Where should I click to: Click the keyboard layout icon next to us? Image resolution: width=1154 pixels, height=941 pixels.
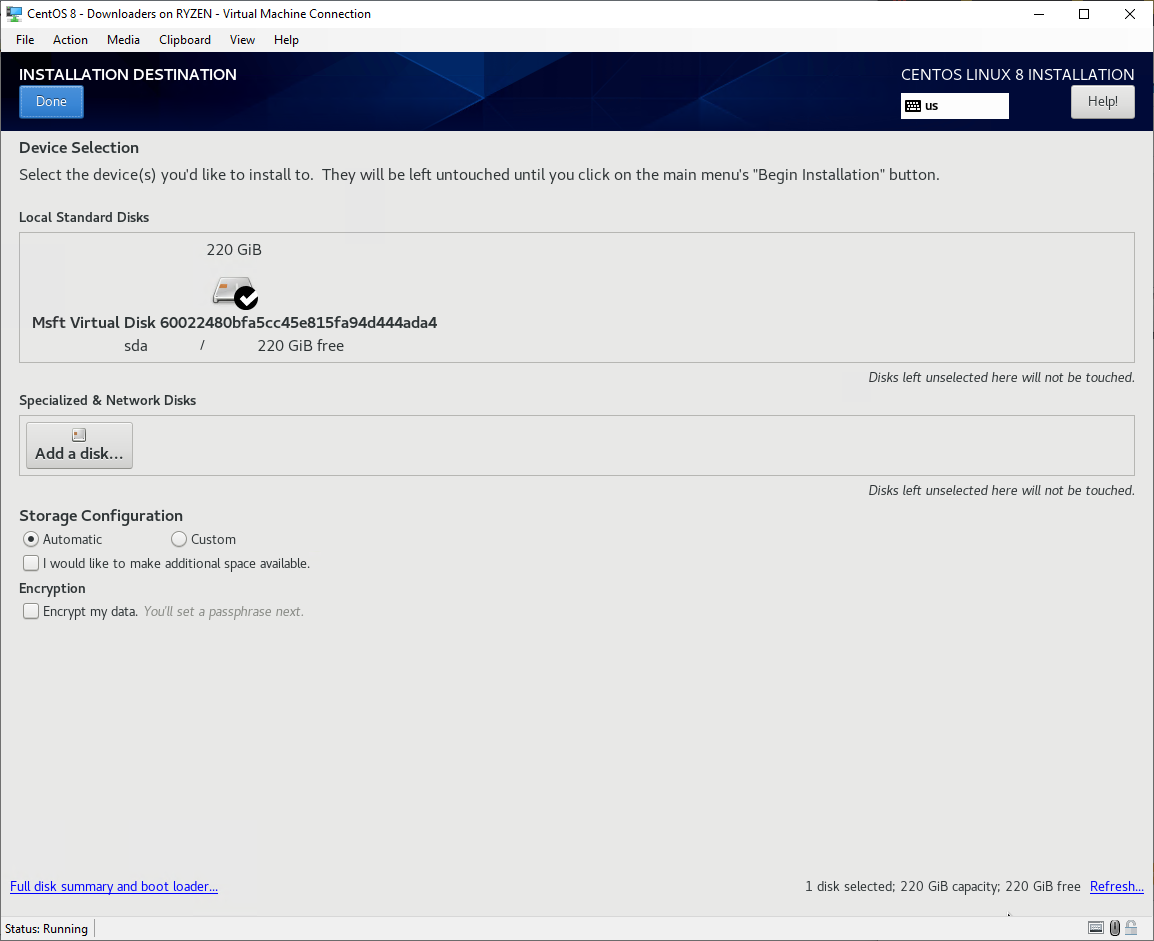(913, 106)
